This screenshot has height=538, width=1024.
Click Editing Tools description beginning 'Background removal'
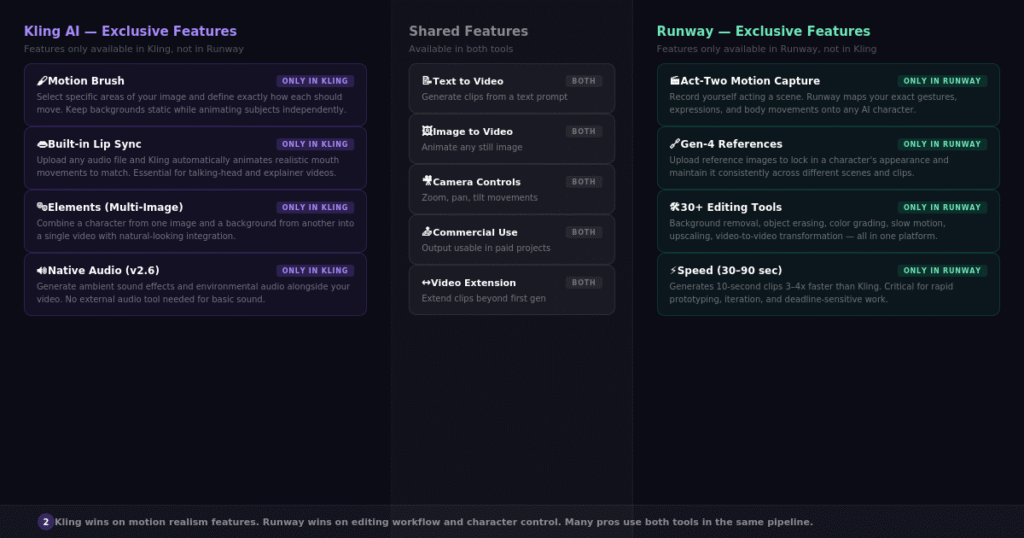pos(807,229)
